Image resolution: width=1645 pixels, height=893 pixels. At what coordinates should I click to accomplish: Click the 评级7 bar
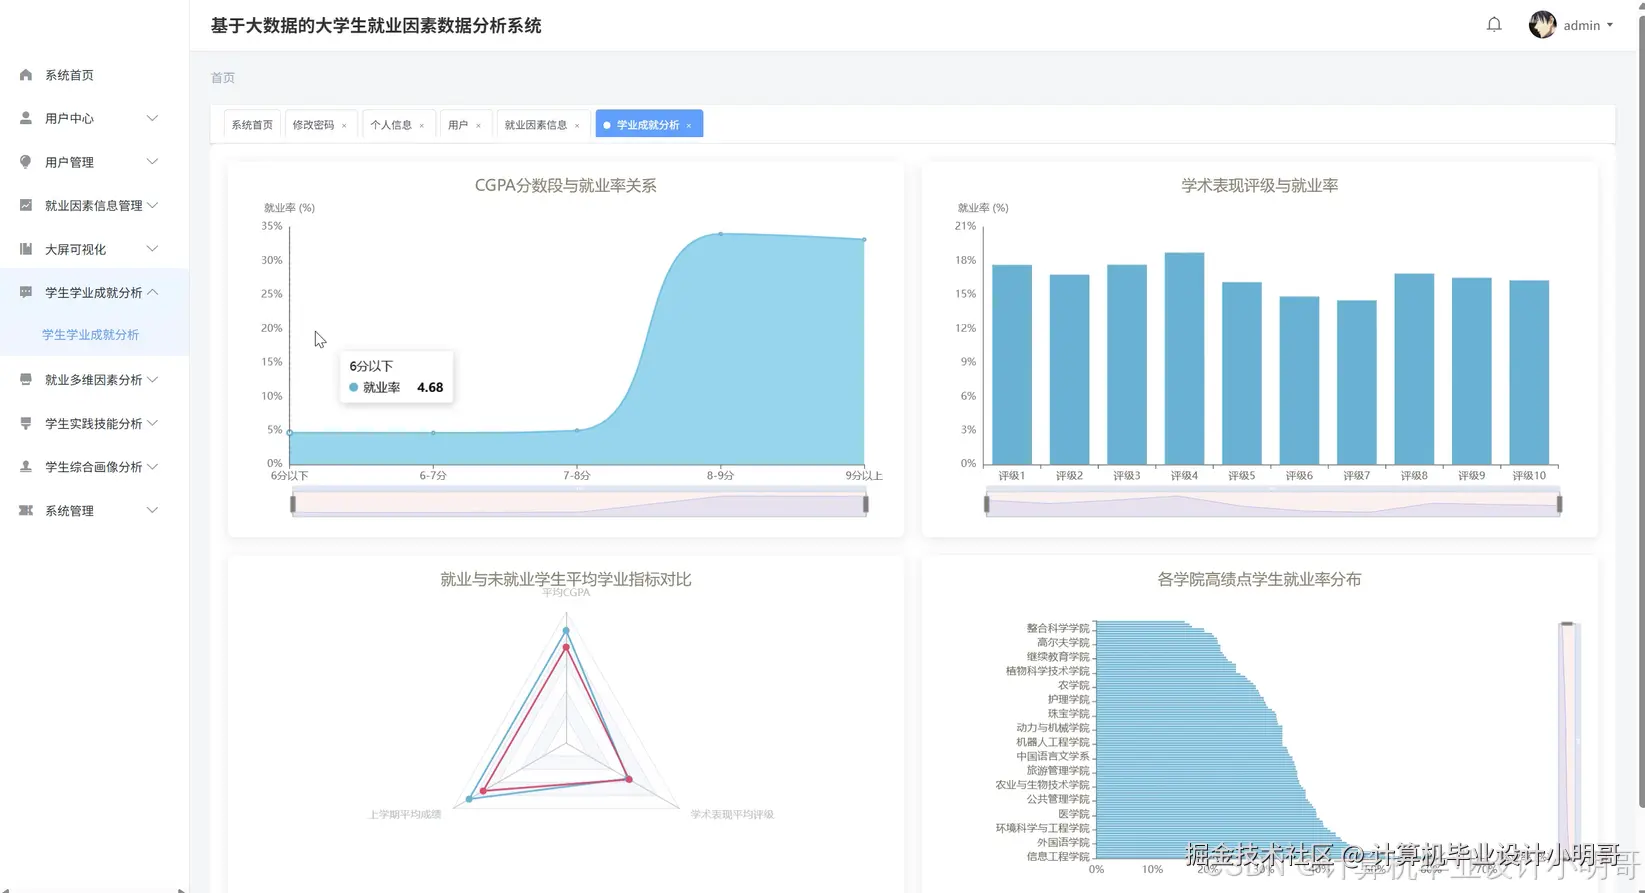tap(1356, 382)
